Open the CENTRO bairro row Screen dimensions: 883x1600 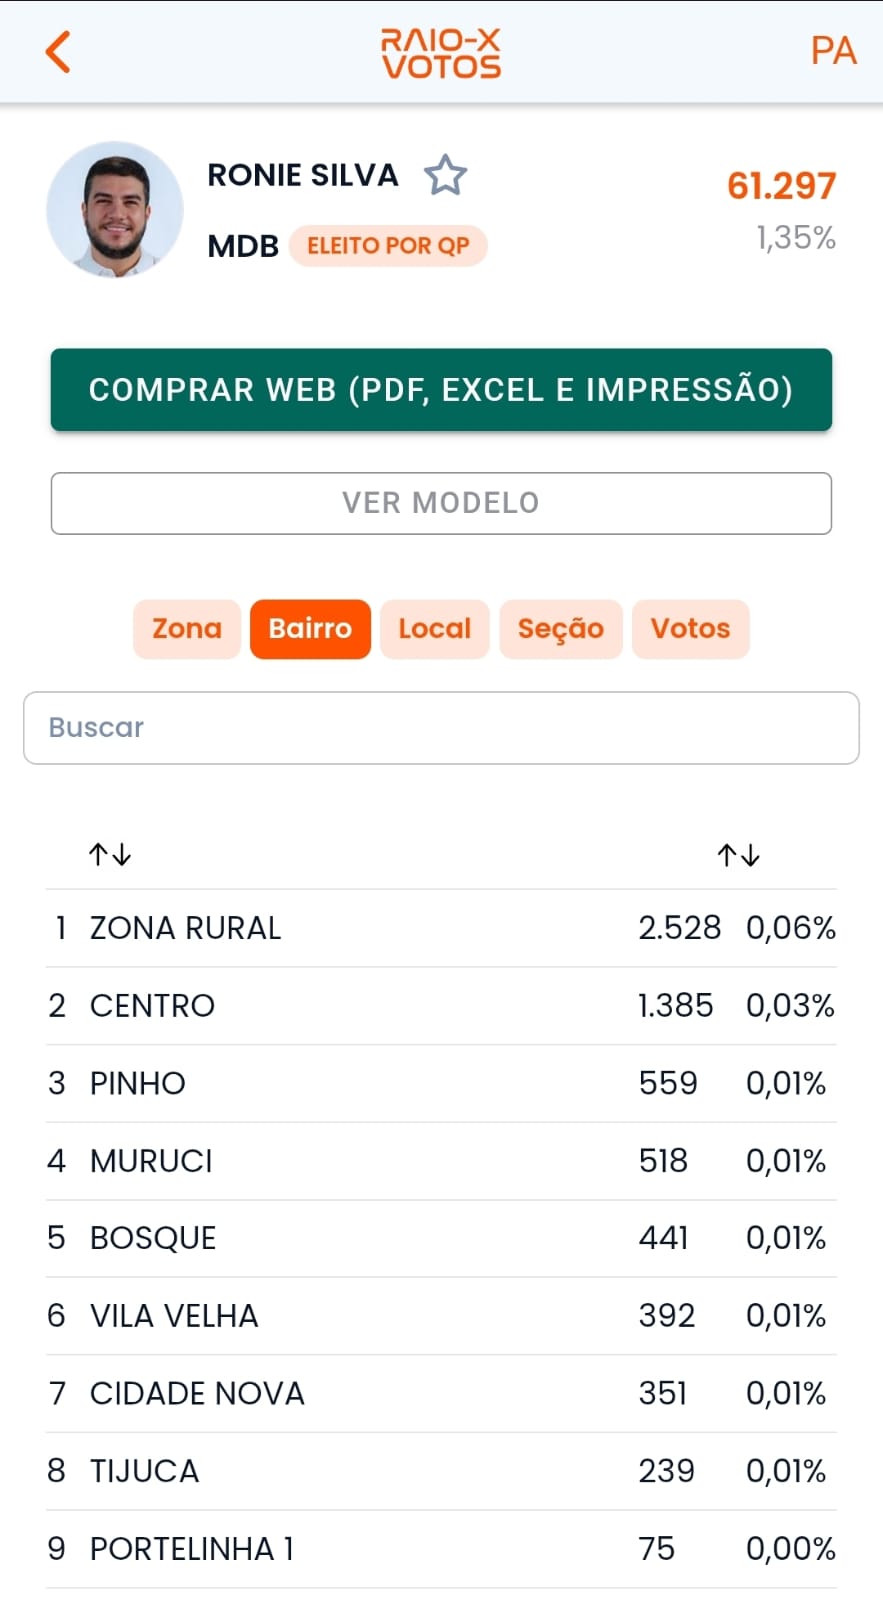tap(441, 1006)
